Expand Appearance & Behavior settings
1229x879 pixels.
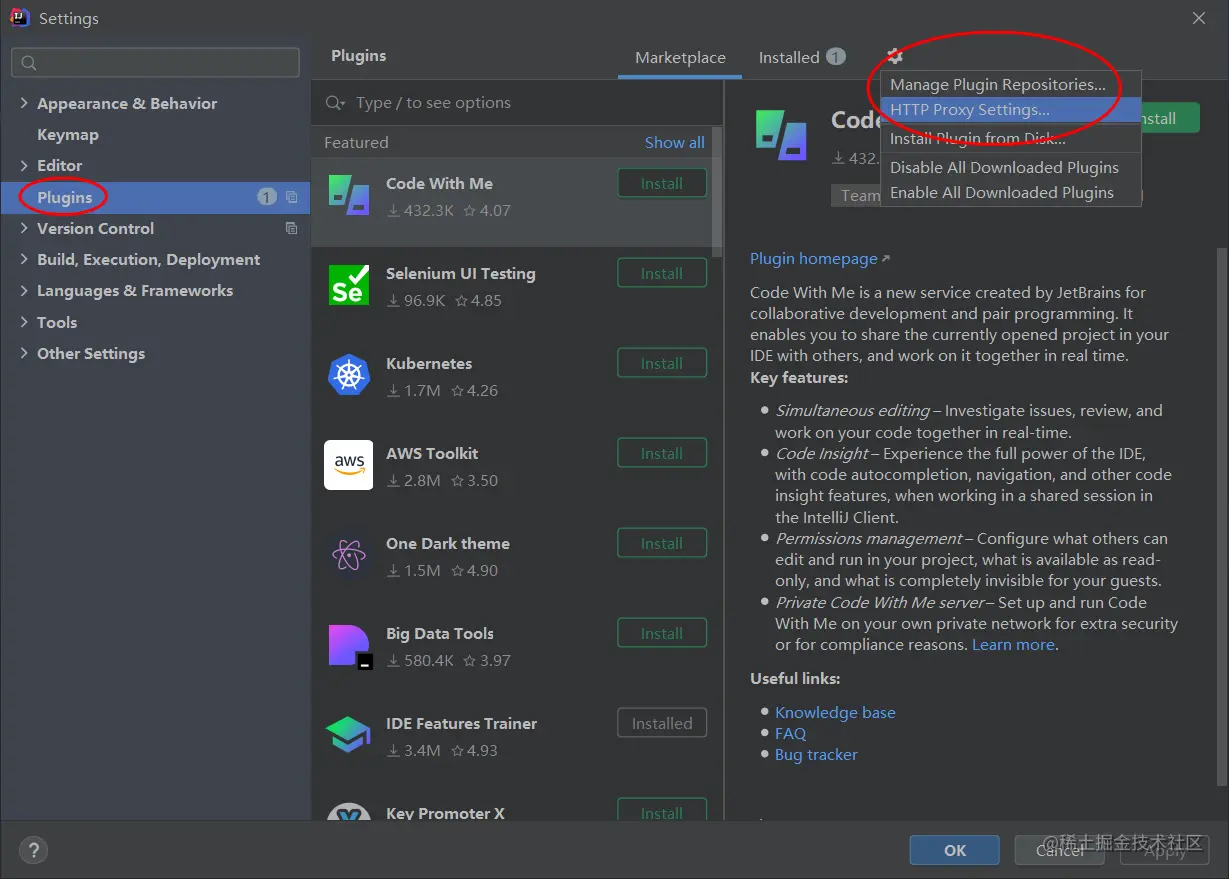pyautogui.click(x=25, y=104)
